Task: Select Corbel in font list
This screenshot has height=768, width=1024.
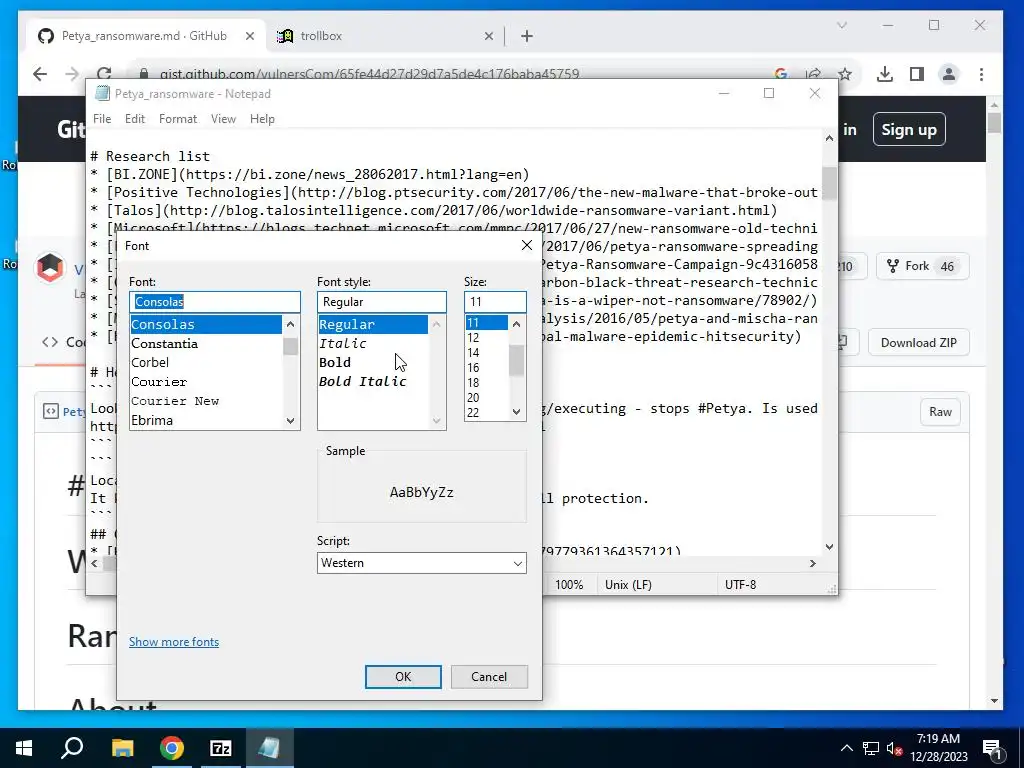Action: 206,362
